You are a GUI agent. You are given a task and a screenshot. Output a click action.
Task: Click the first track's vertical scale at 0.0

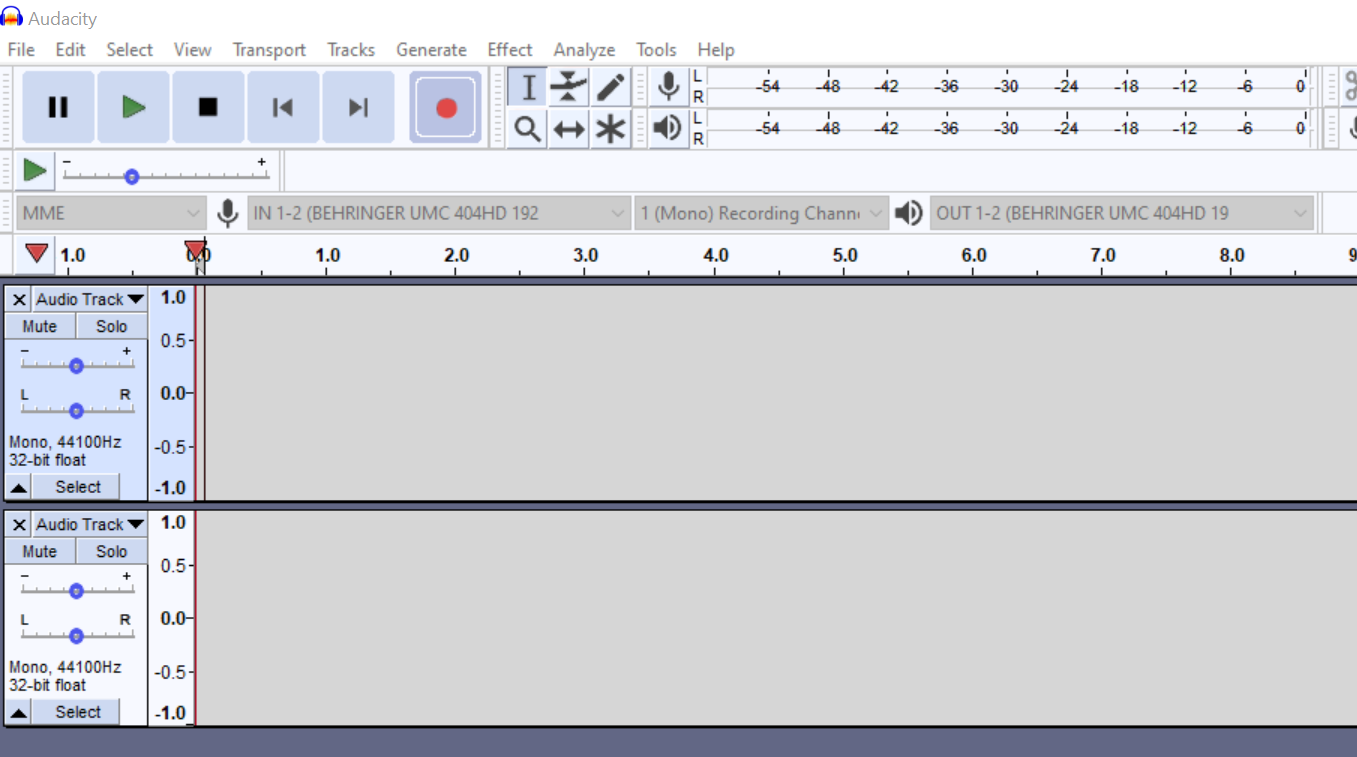tap(174, 393)
